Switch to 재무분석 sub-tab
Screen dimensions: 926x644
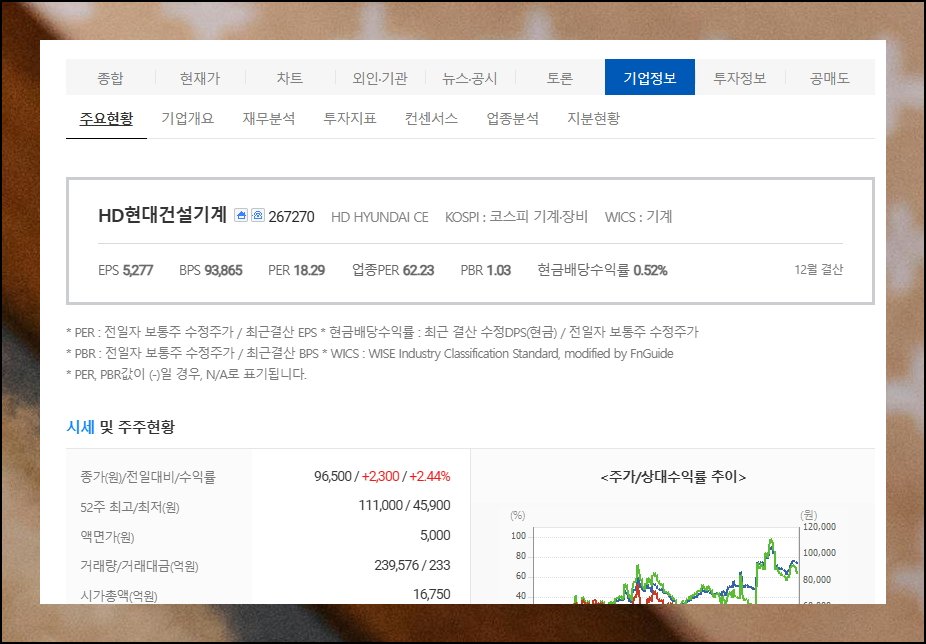(269, 118)
